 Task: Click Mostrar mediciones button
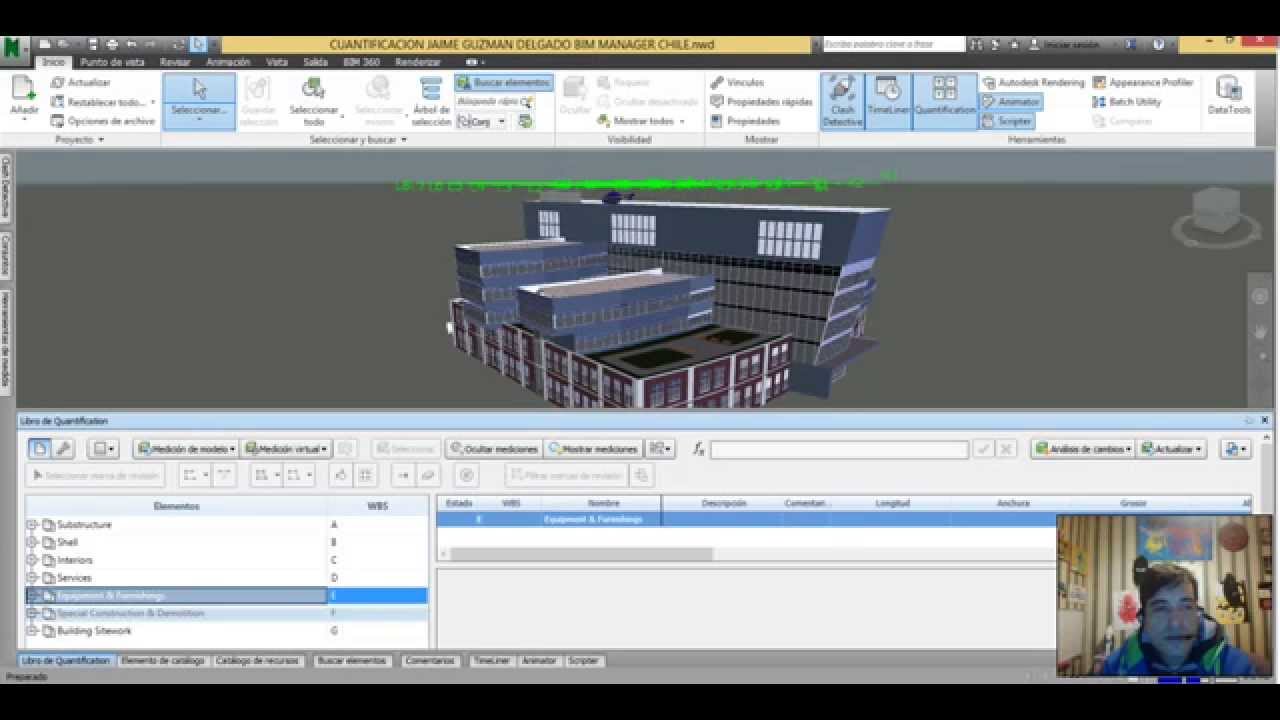pos(594,449)
